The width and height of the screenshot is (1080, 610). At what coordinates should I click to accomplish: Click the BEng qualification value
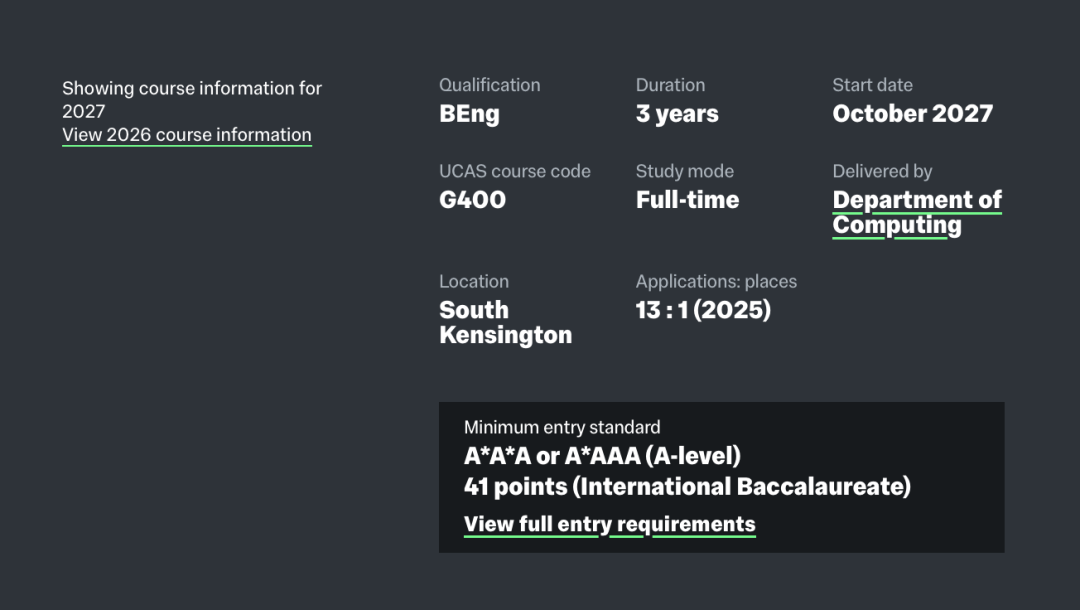click(x=469, y=114)
